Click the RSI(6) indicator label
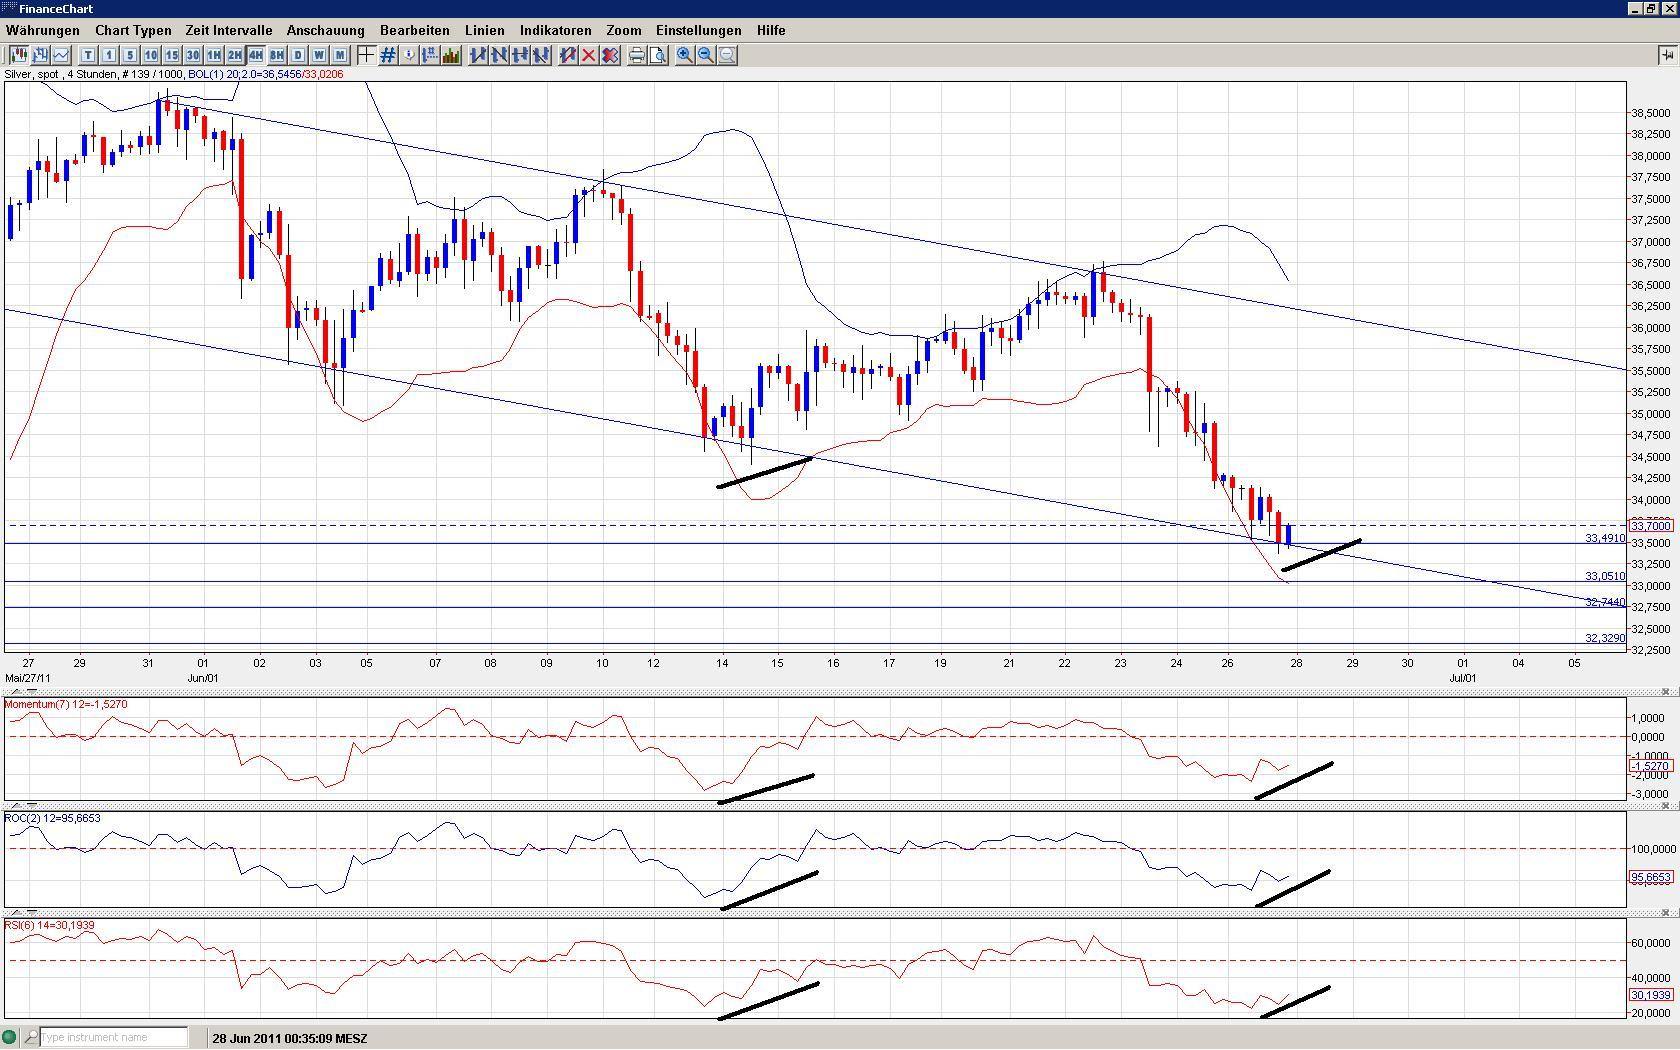The width and height of the screenshot is (1680, 1050). tap(50, 925)
